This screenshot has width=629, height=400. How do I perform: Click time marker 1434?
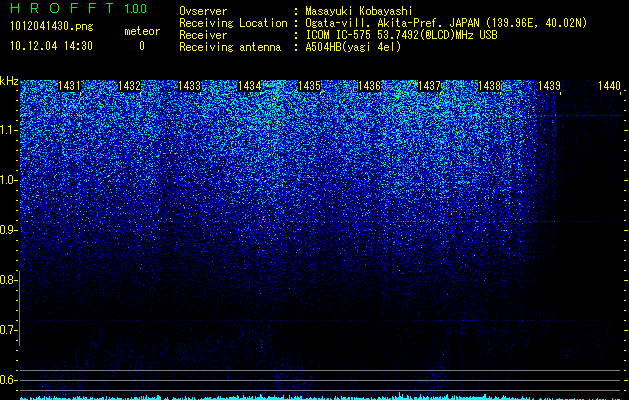[250, 86]
